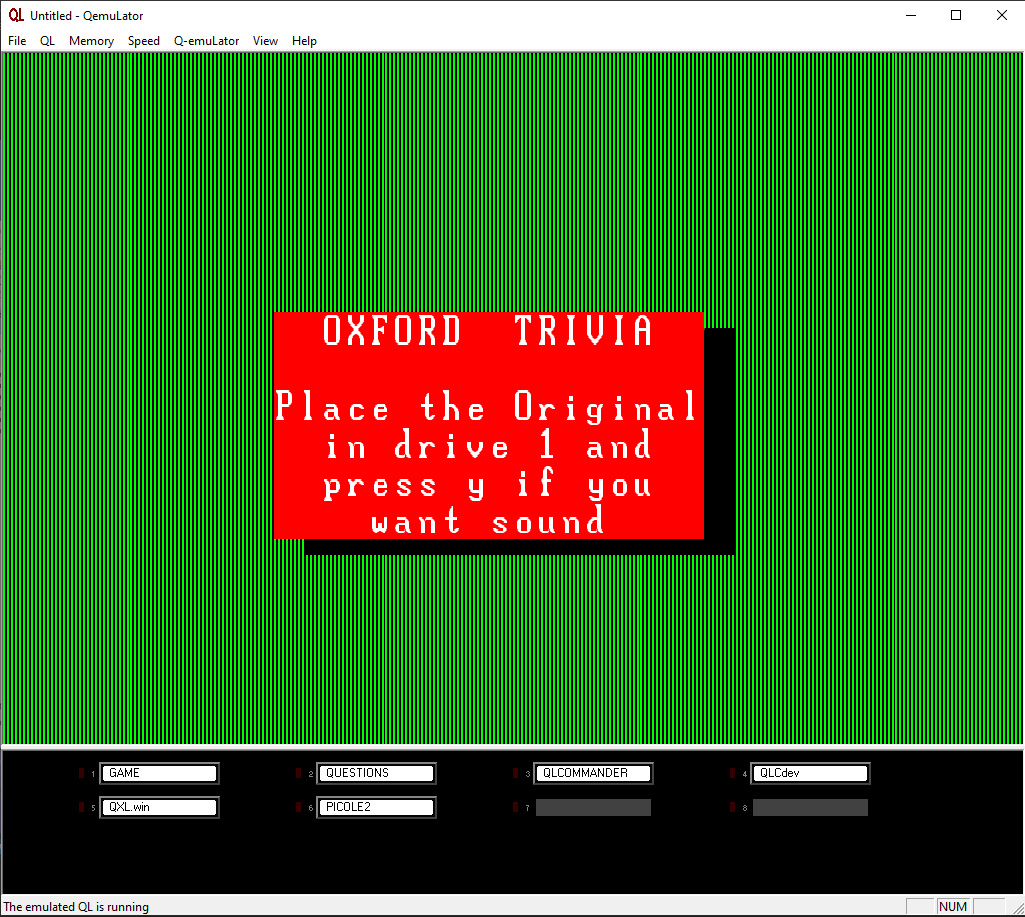Click the drive 2 activity LED
This screenshot has width=1025, height=917.
point(299,773)
